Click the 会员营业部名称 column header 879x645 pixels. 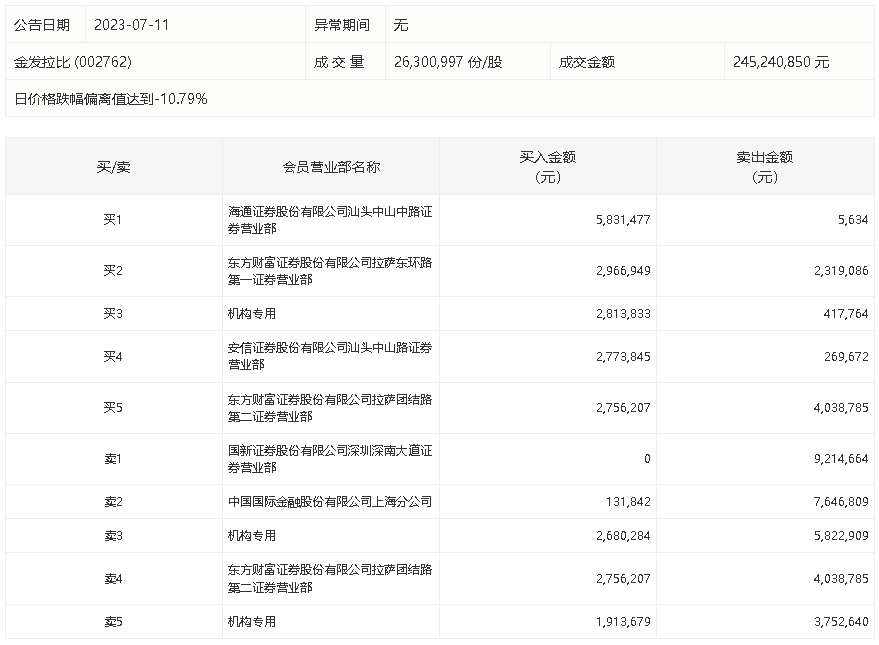pyautogui.click(x=331, y=167)
